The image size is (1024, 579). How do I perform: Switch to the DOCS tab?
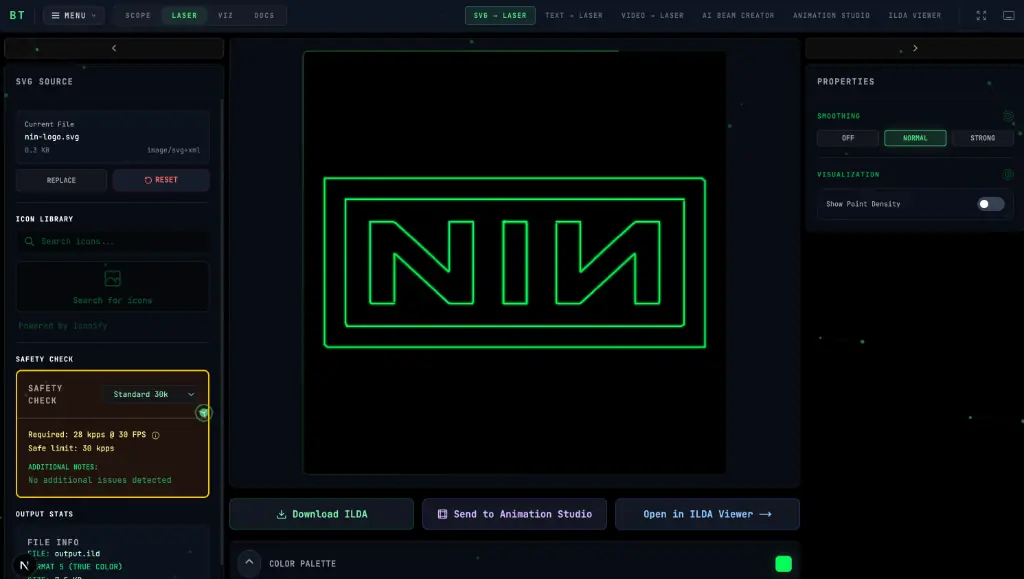[264, 15]
